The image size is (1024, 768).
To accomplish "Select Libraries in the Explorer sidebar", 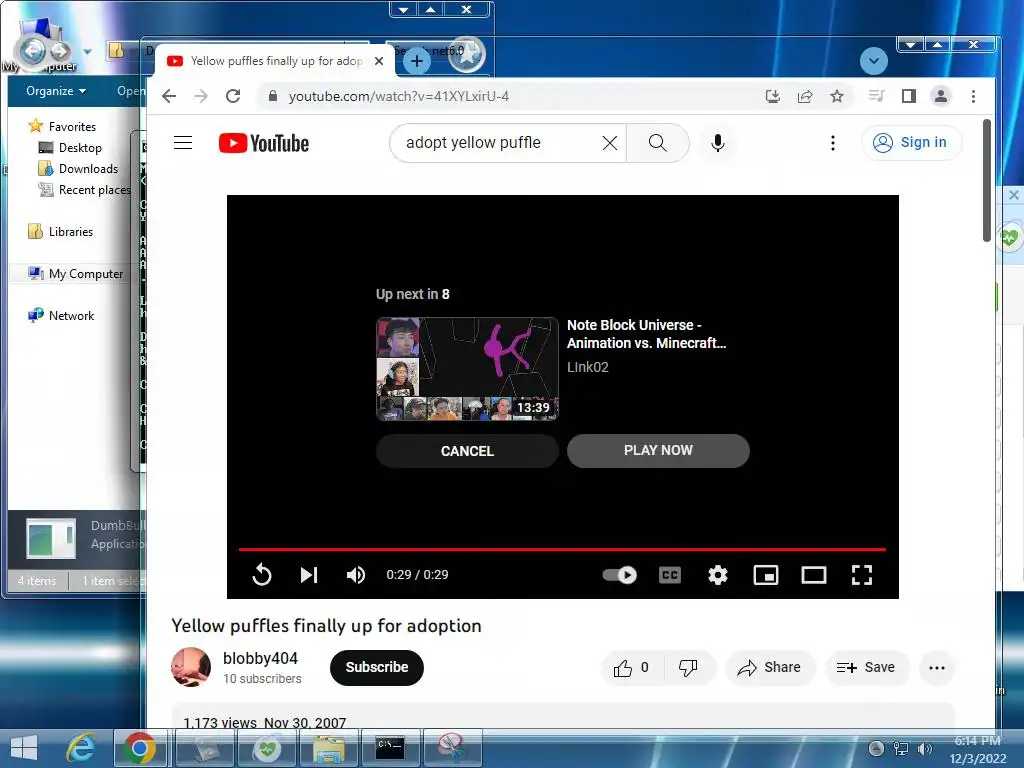I will pyautogui.click(x=61, y=232).
